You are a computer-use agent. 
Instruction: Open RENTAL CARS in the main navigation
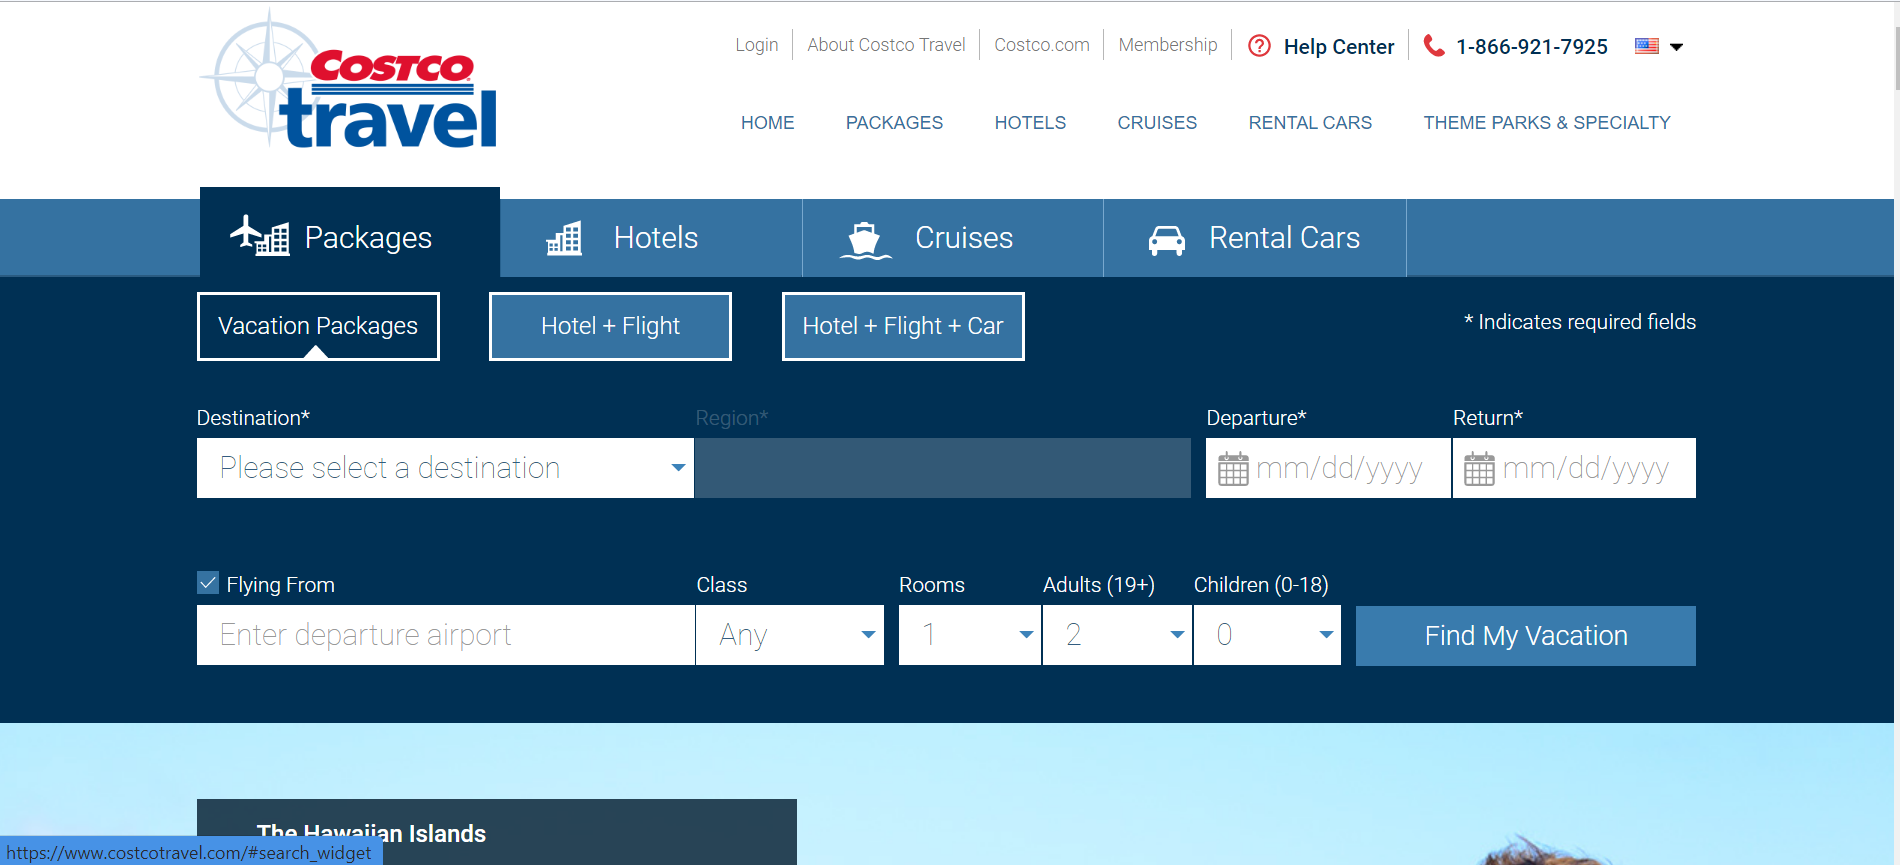coord(1310,123)
